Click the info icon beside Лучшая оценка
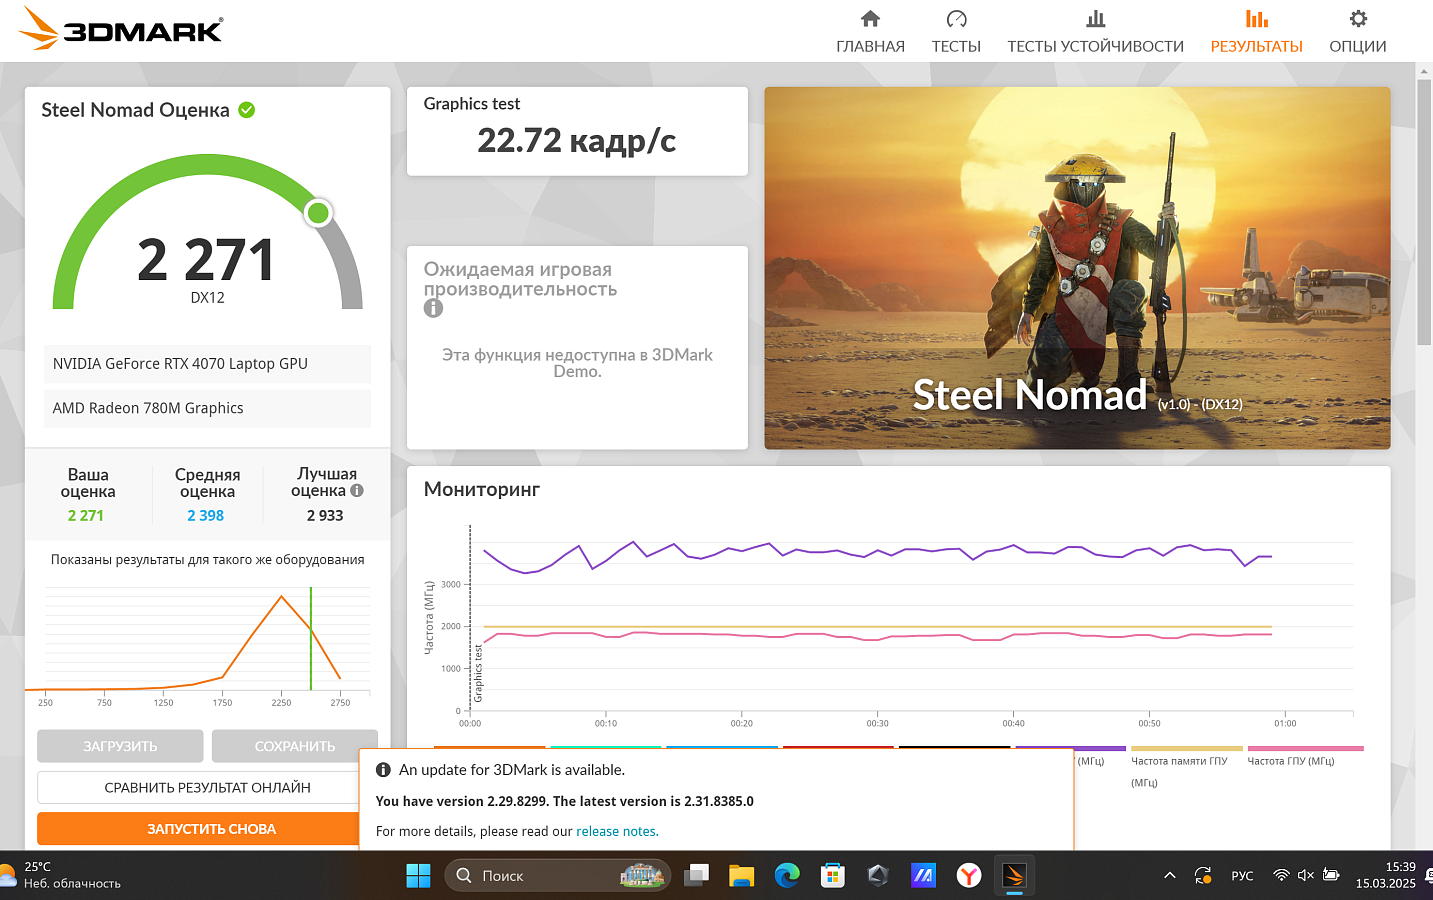 357,491
